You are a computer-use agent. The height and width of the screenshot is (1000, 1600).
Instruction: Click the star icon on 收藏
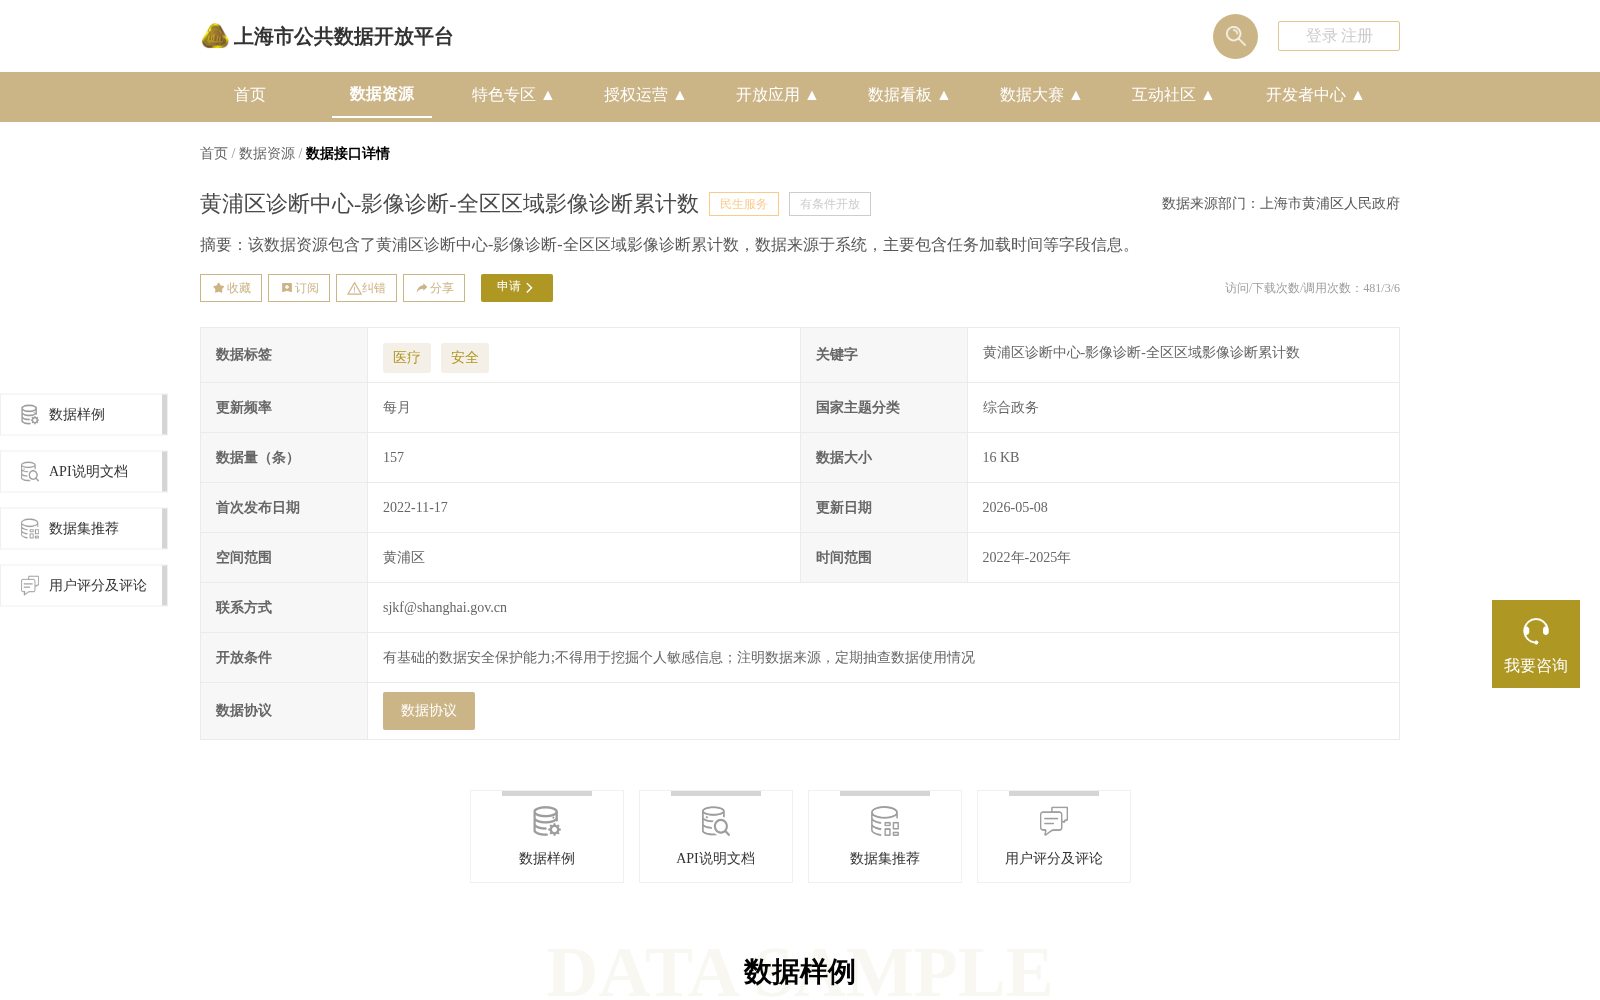219,288
